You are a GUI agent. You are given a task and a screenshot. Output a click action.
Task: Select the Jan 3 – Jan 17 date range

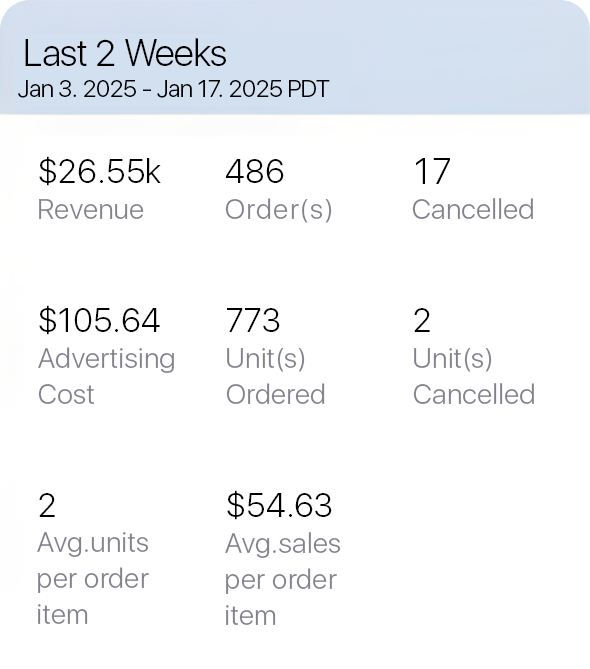(x=173, y=89)
